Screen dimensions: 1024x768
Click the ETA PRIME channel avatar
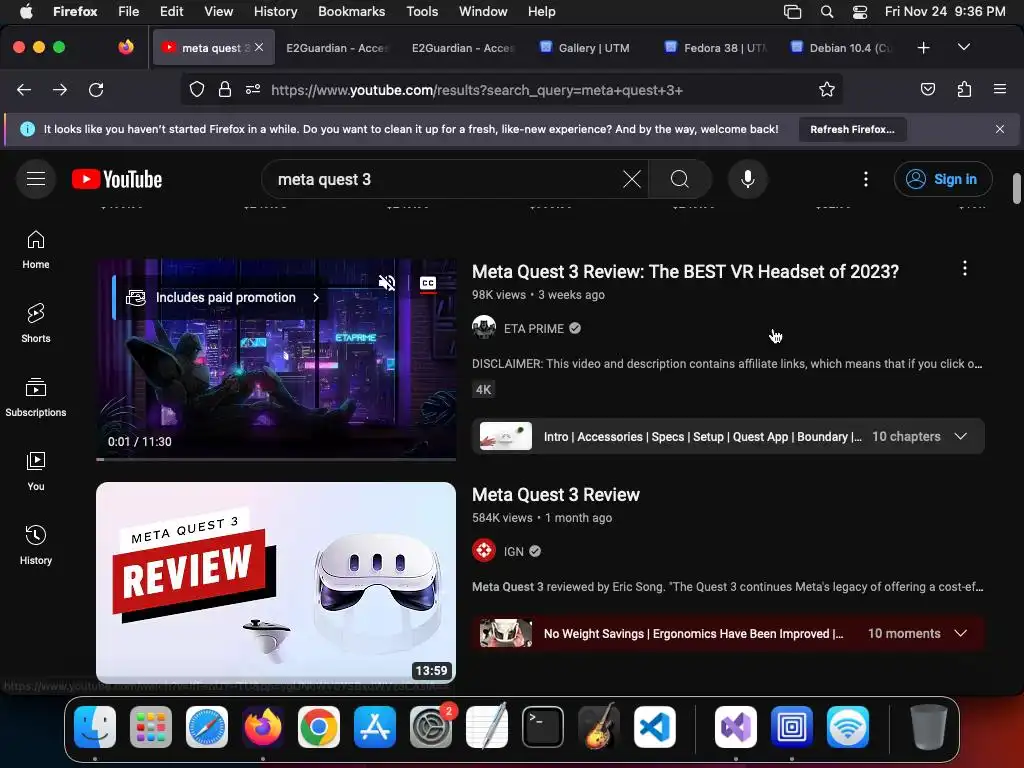pyautogui.click(x=484, y=328)
